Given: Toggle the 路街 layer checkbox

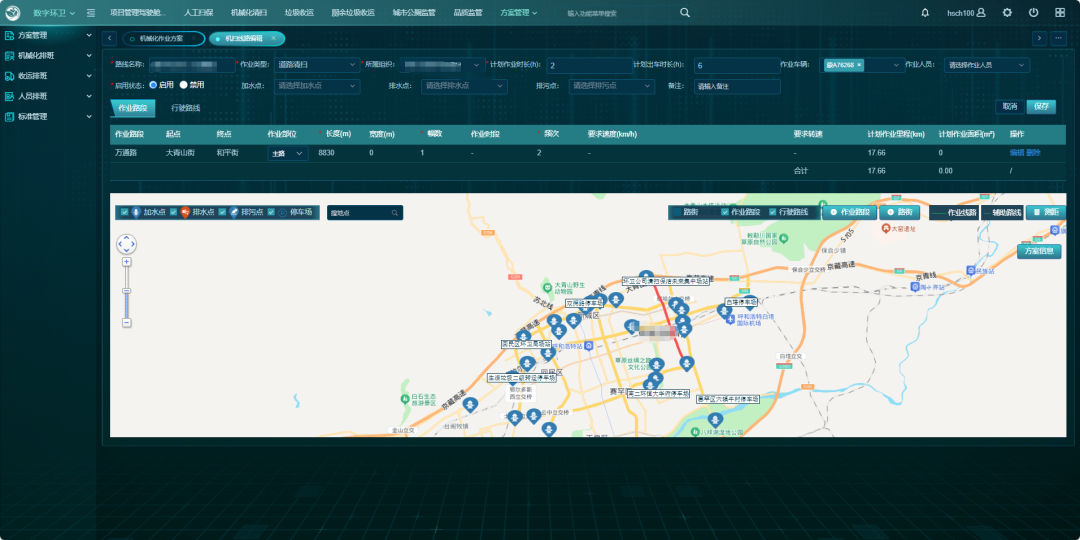Looking at the screenshot, I should coord(677,212).
